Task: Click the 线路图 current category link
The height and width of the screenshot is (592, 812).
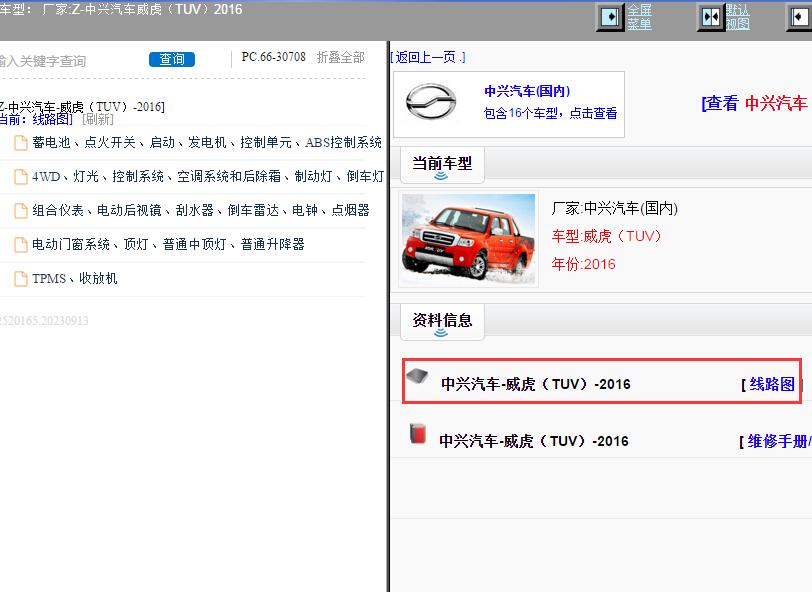Action: coord(52,119)
